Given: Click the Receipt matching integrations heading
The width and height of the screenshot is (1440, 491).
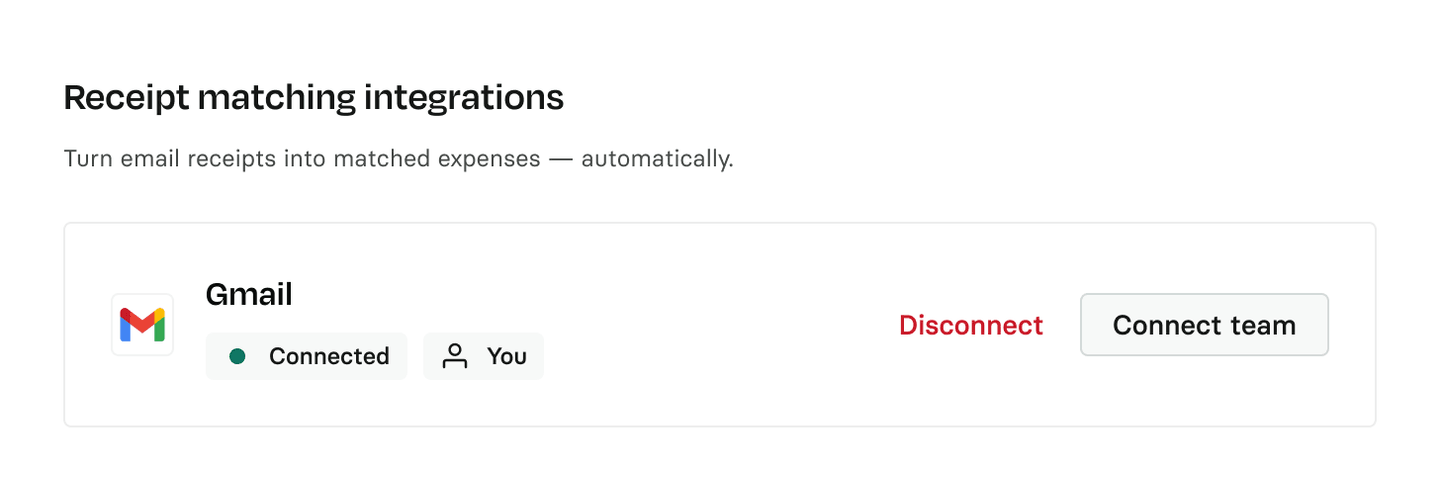Looking at the screenshot, I should 313,97.
